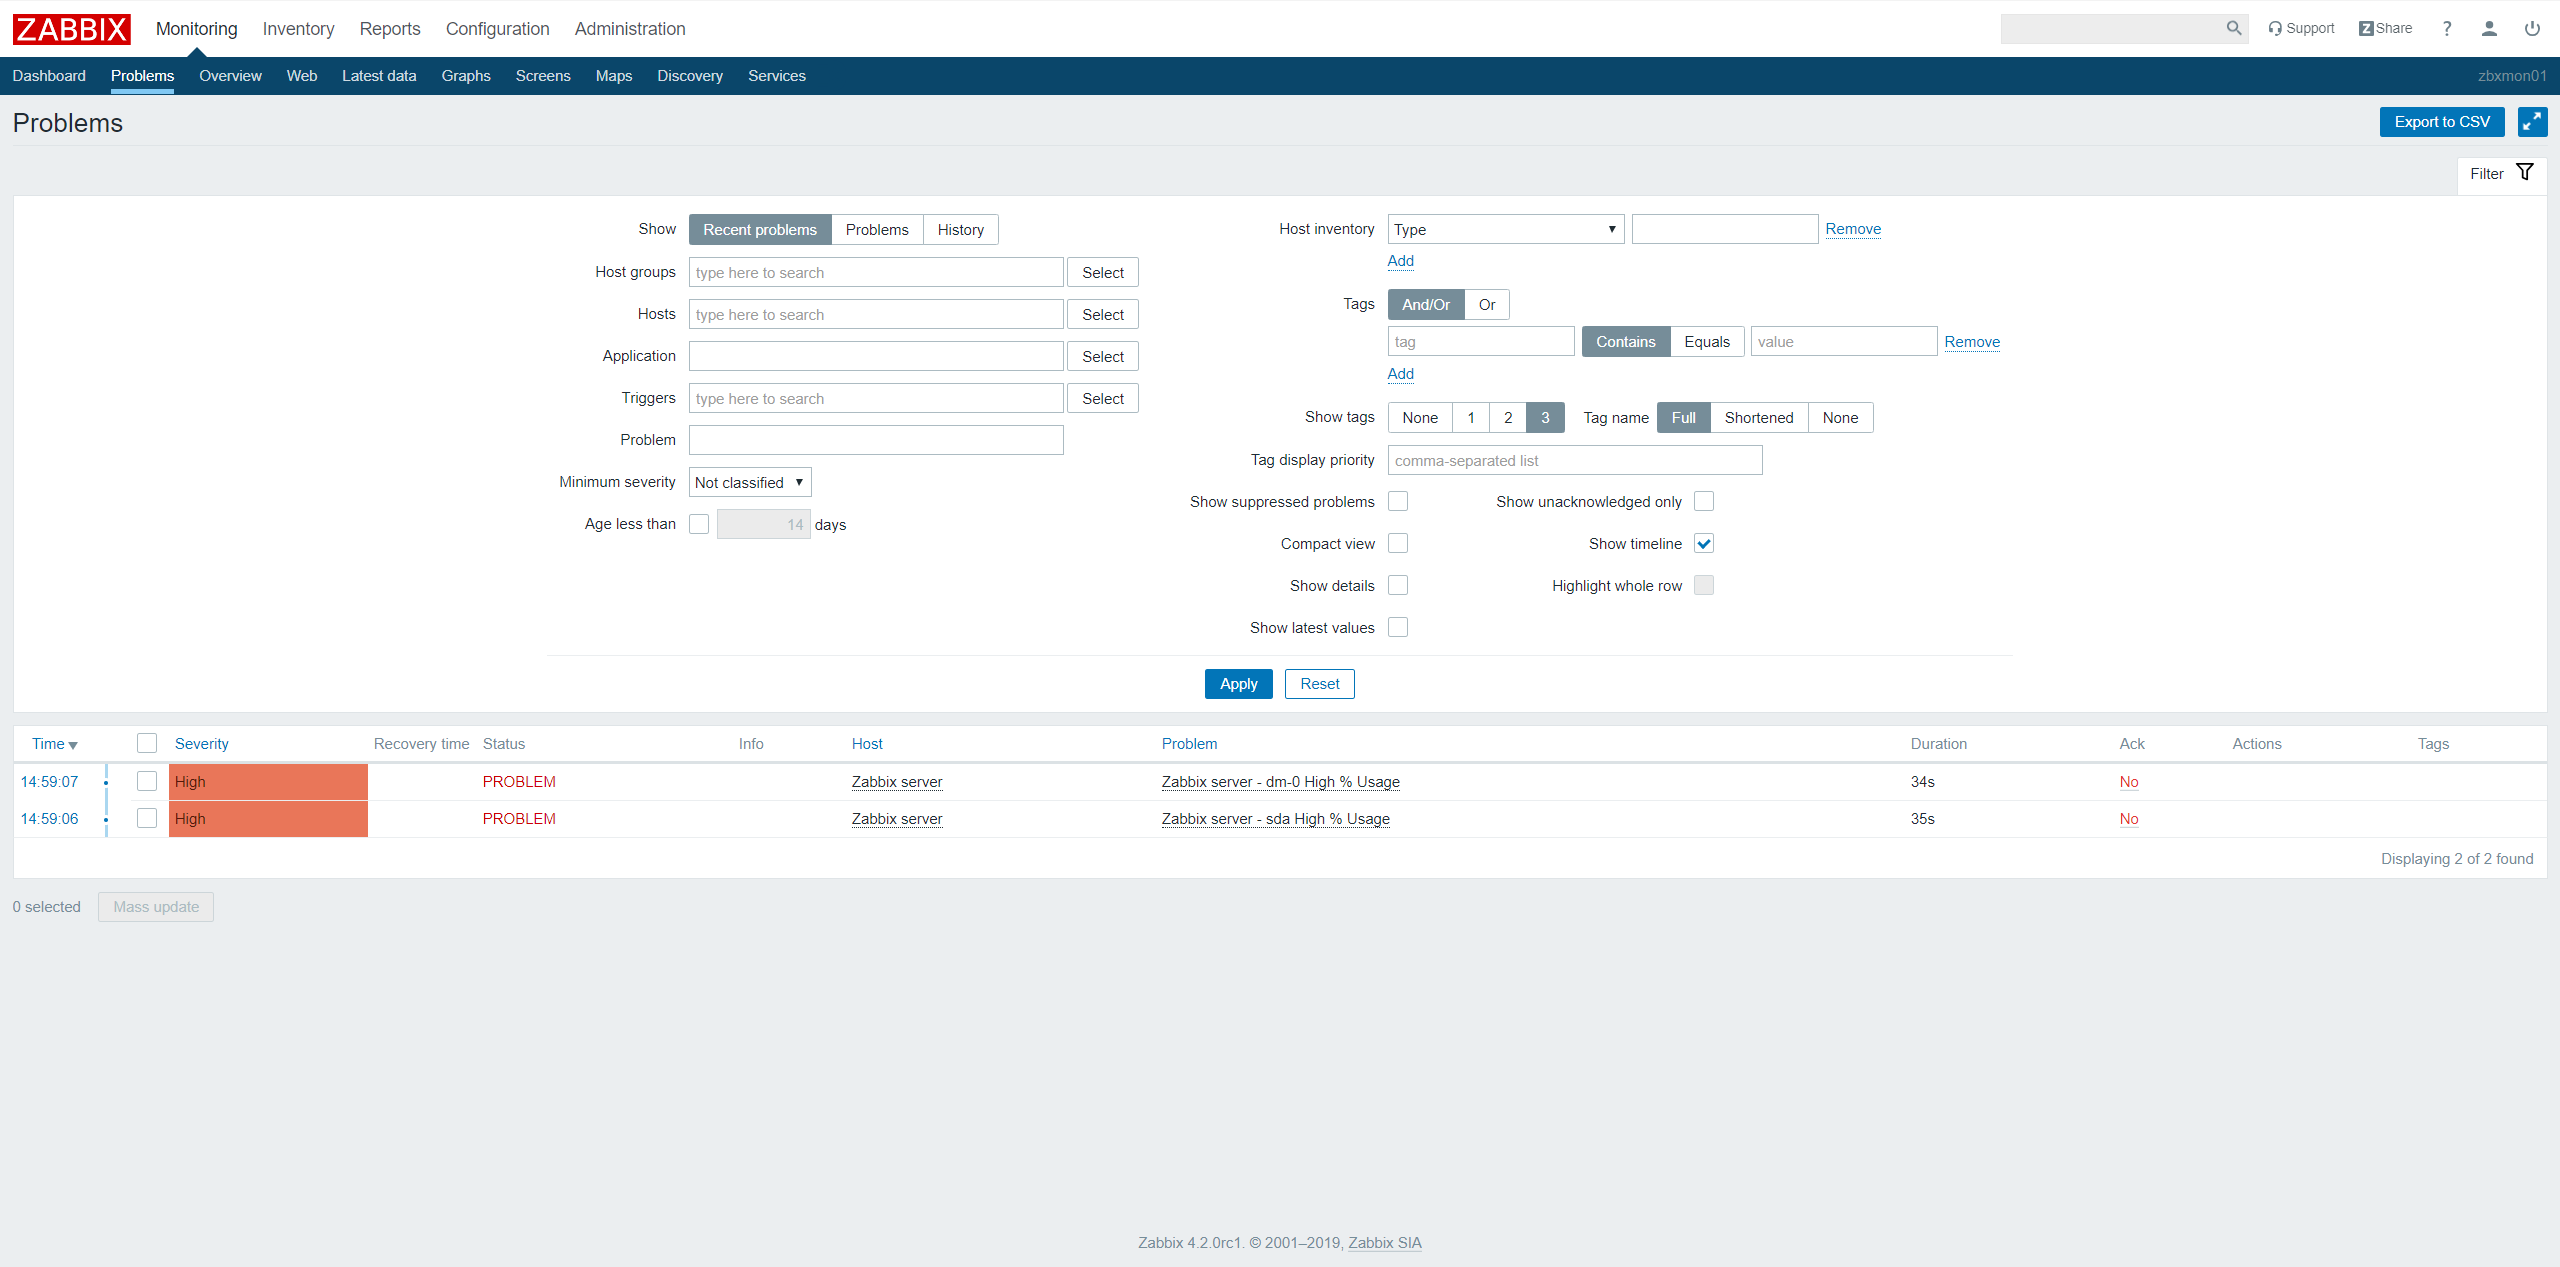Enable Age less than checkbox
Viewport: 2560px width, 1267px height.
click(x=699, y=524)
